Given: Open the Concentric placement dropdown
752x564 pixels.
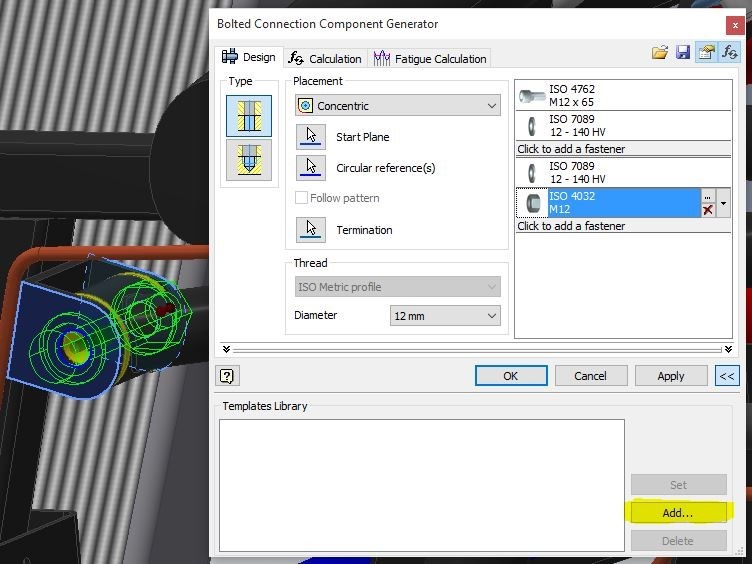Looking at the screenshot, I should 398,106.
